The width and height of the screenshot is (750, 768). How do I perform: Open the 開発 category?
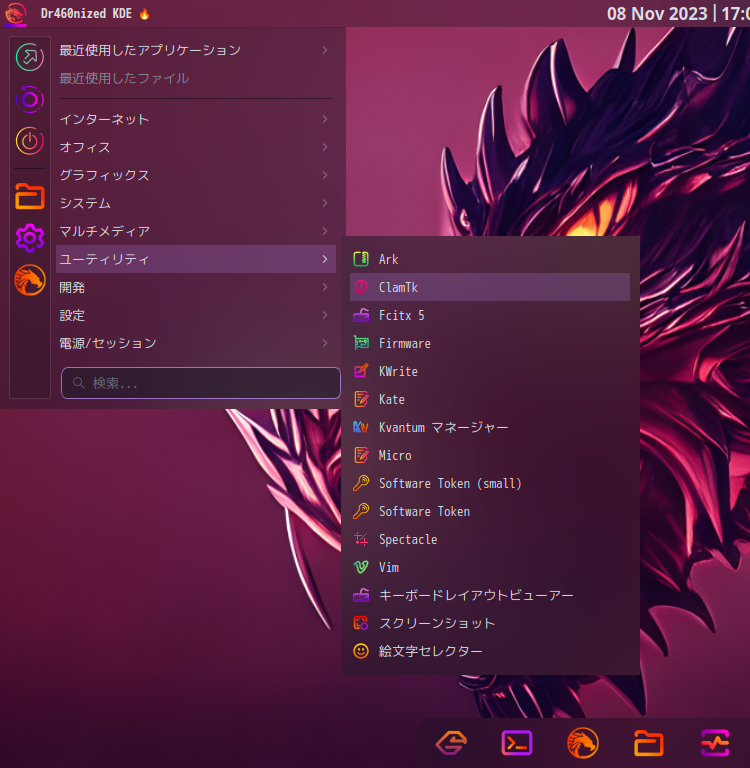[x=196, y=287]
